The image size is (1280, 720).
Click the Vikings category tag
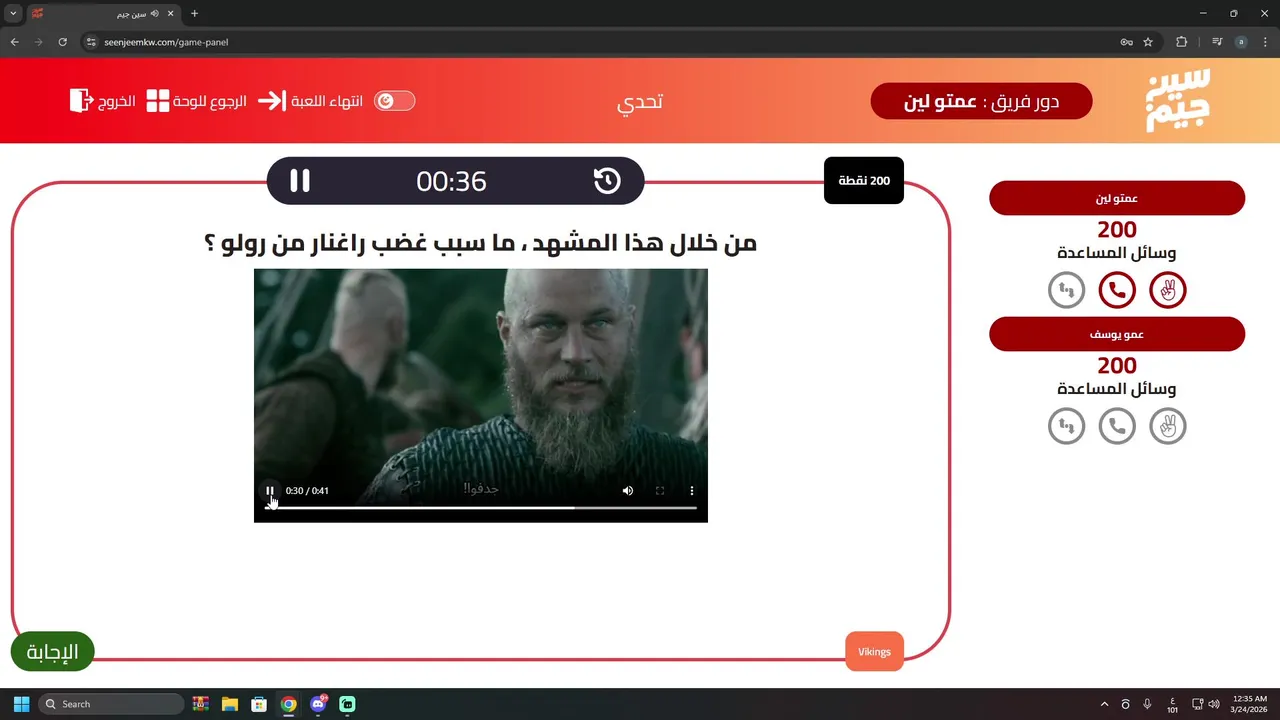pyautogui.click(x=874, y=652)
